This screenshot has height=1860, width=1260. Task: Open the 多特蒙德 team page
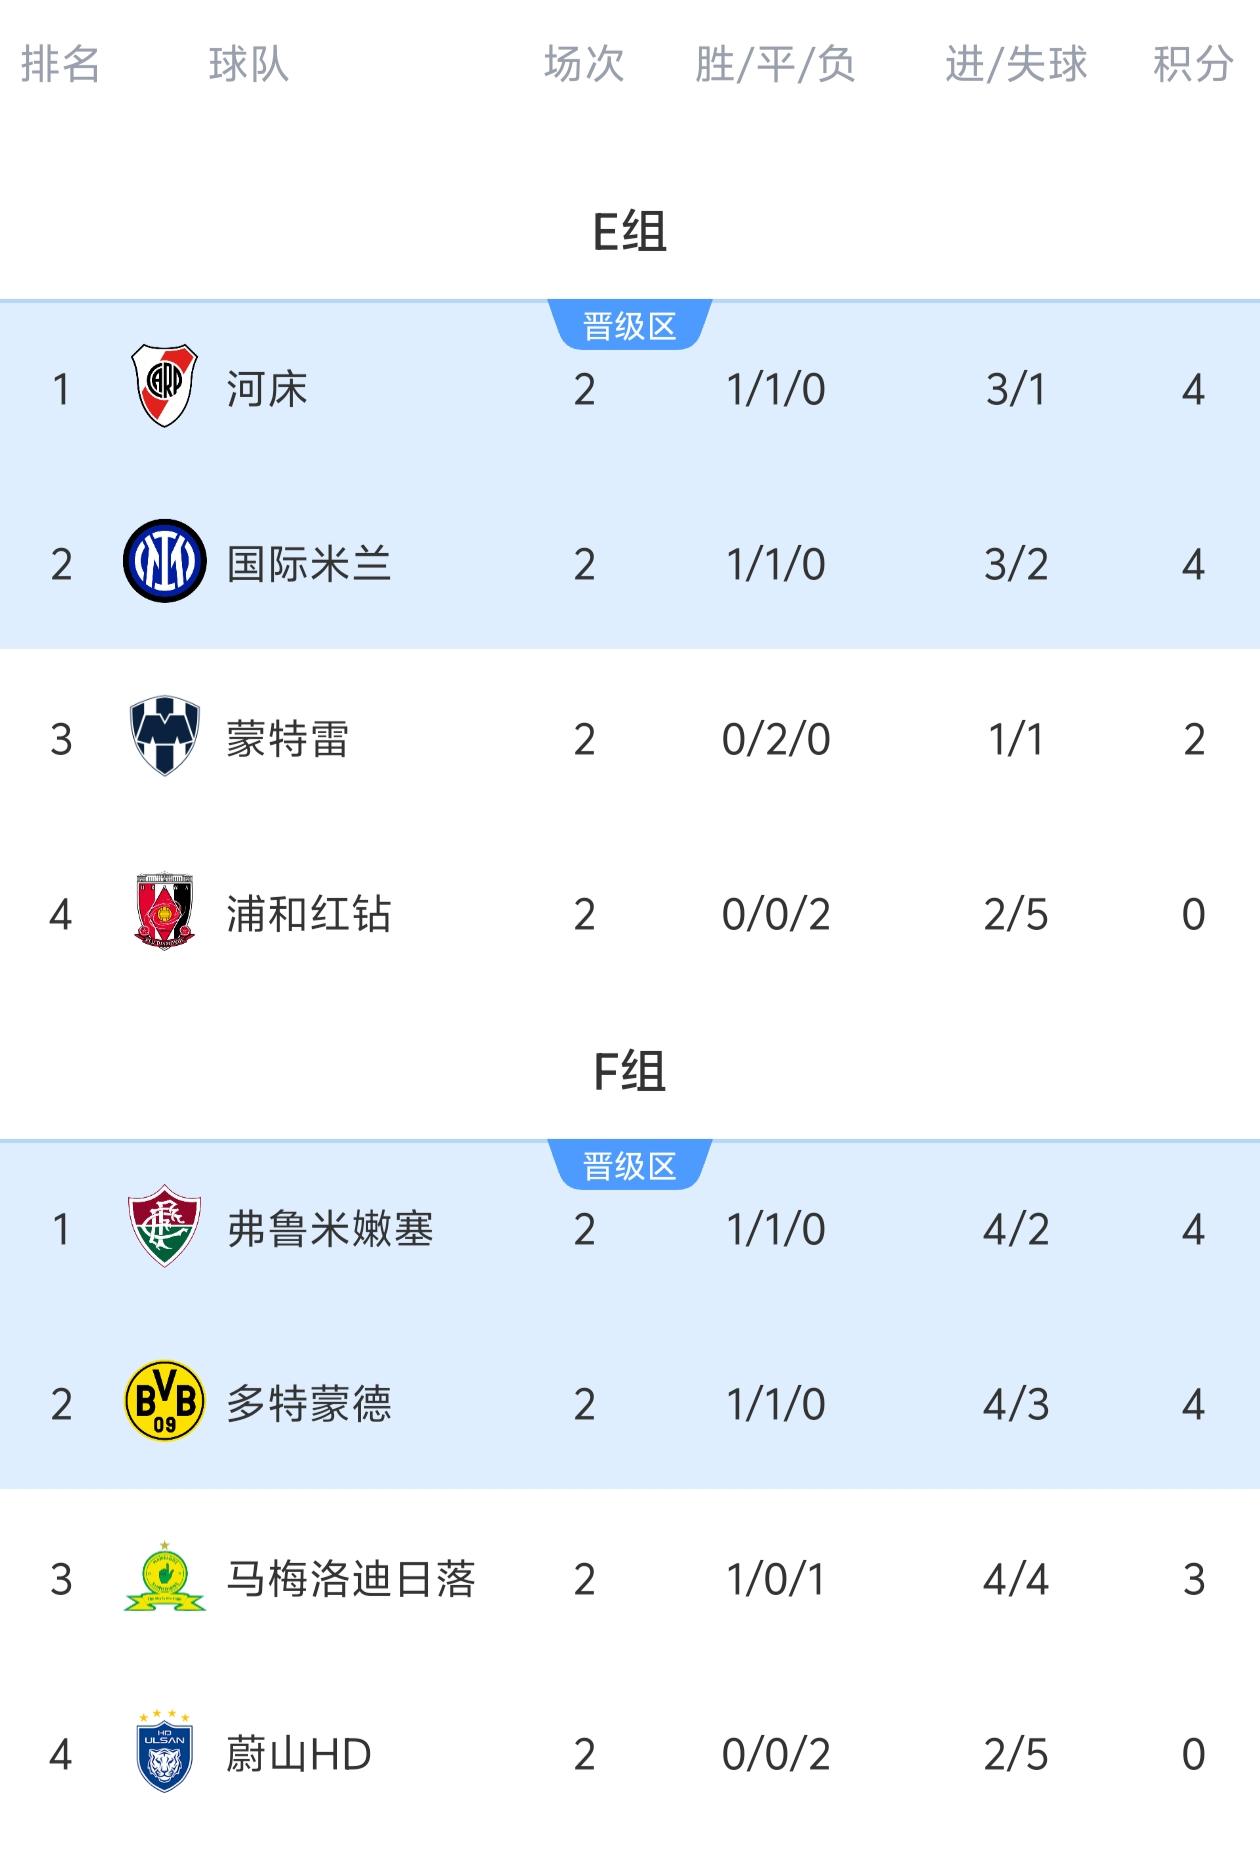pyautogui.click(x=308, y=1404)
